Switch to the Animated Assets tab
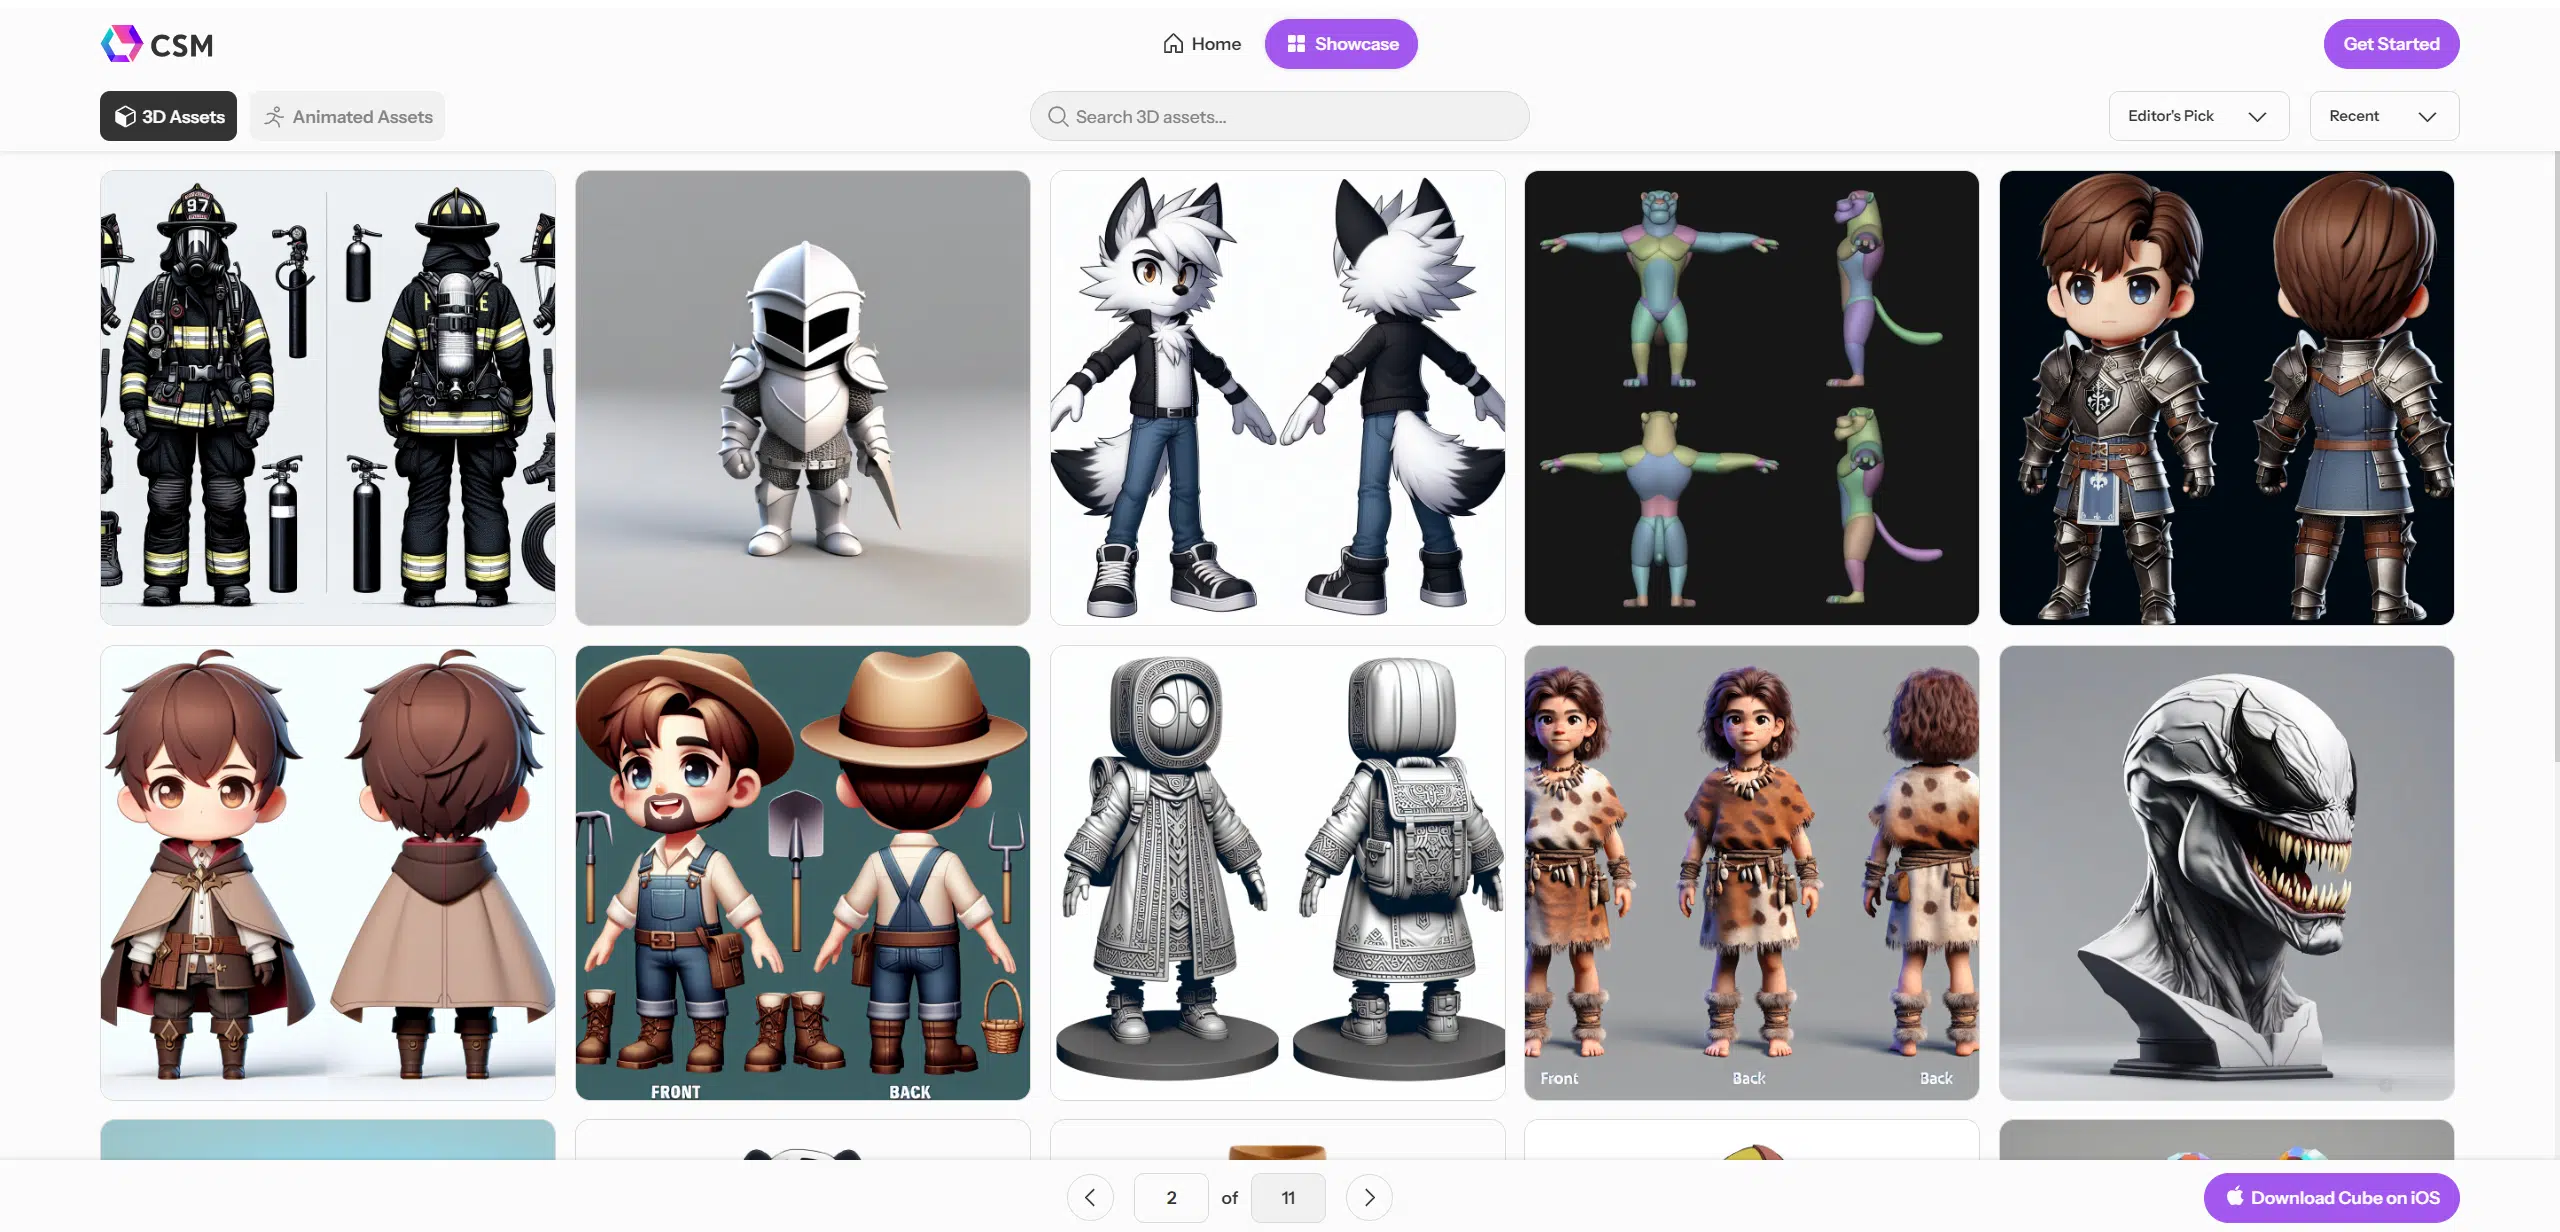The image size is (2560, 1232). click(x=347, y=116)
